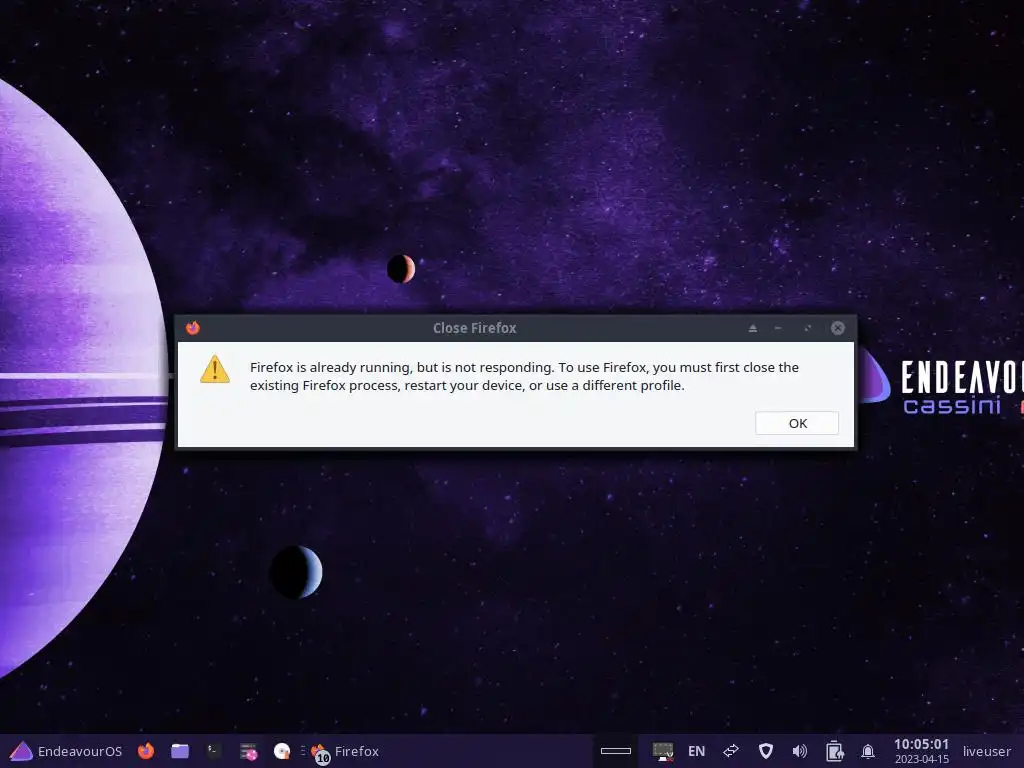The height and width of the screenshot is (768, 1024).
Task: Close the Close Firefox dialog window
Action: (838, 328)
